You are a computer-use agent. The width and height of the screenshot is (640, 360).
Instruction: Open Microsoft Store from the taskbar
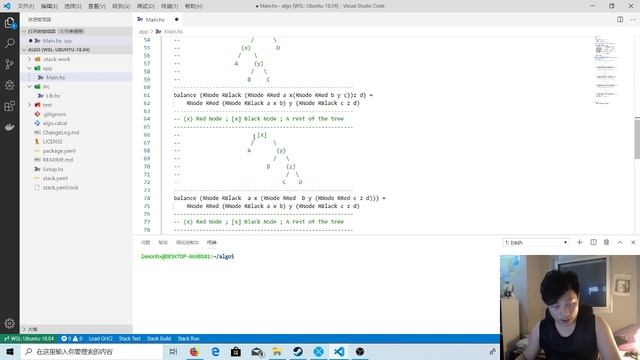(236, 351)
